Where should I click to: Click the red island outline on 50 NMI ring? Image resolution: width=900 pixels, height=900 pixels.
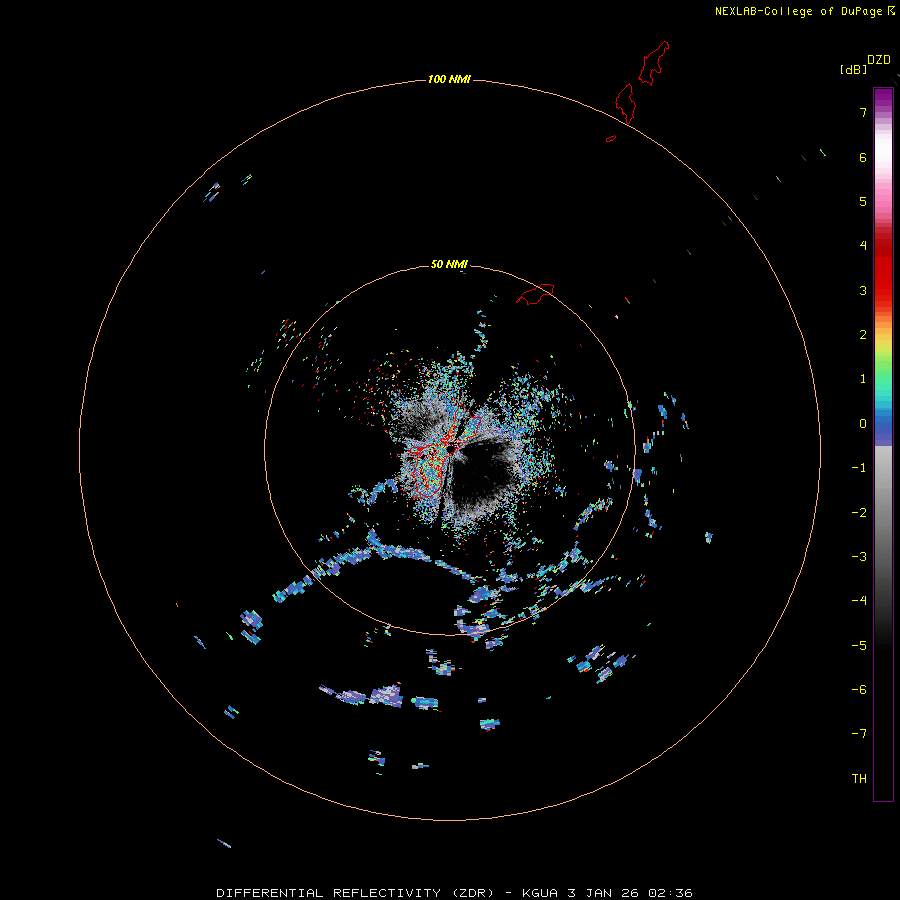point(535,294)
